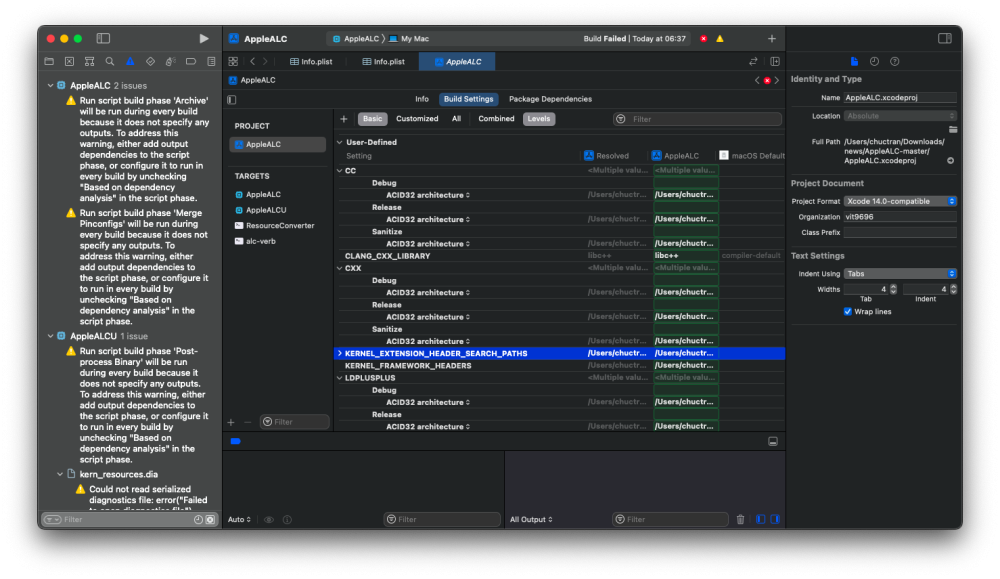Open the Info tab
The height and width of the screenshot is (579, 1000).
[422, 99]
